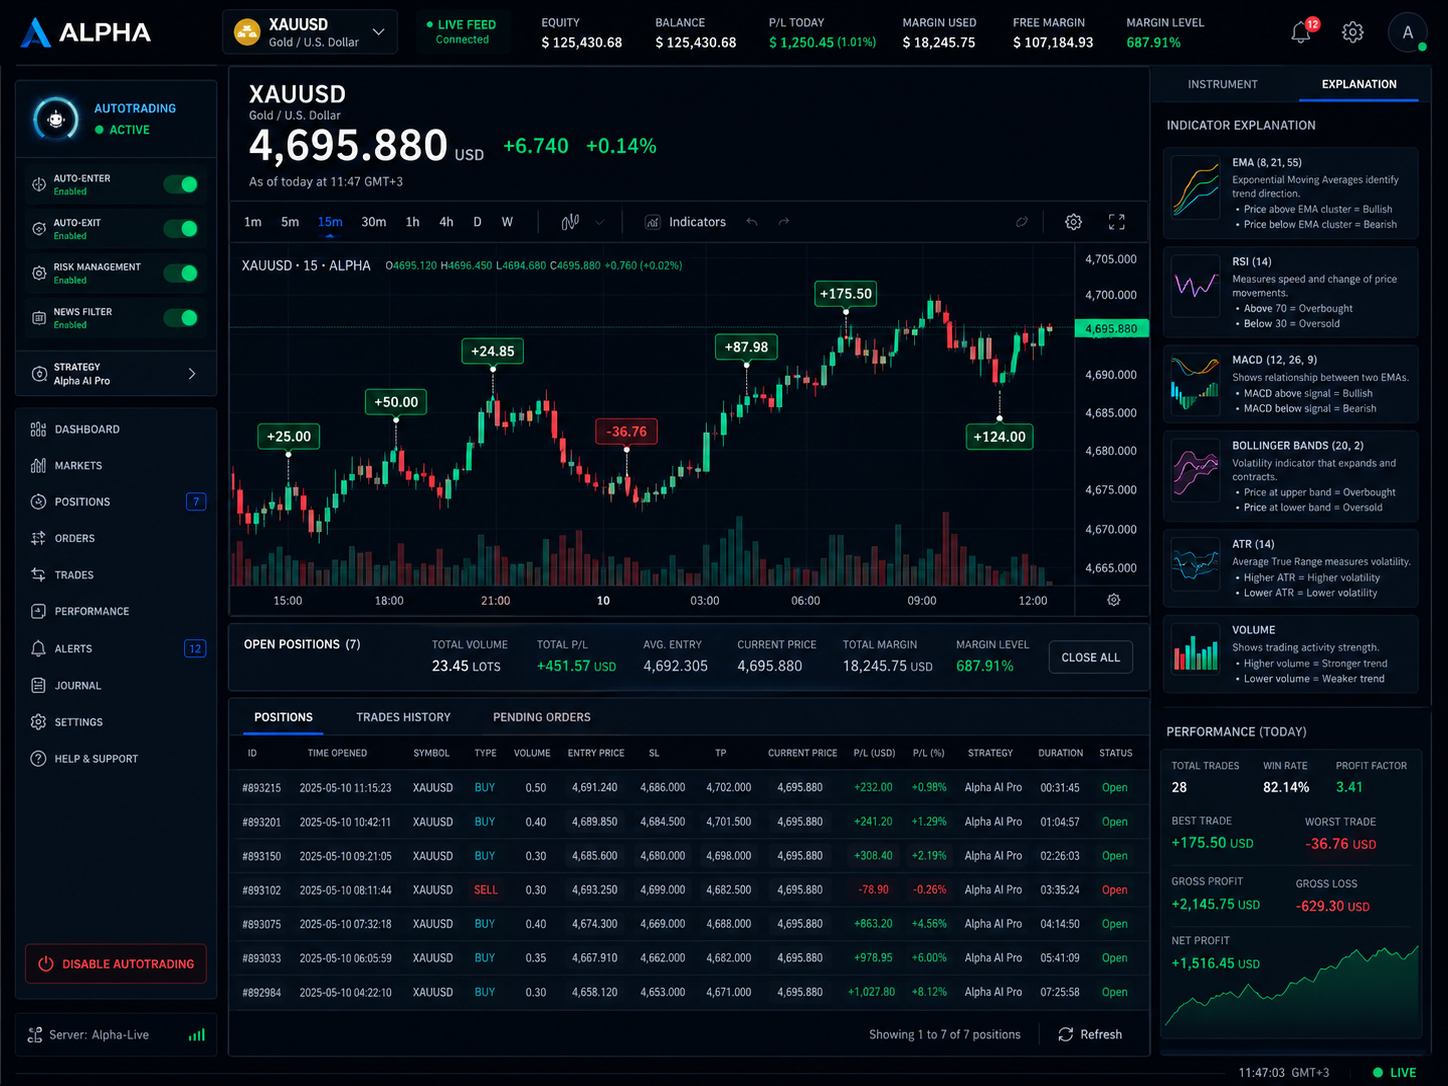
Task: Click the chart link/sync icon
Action: click(x=1021, y=222)
